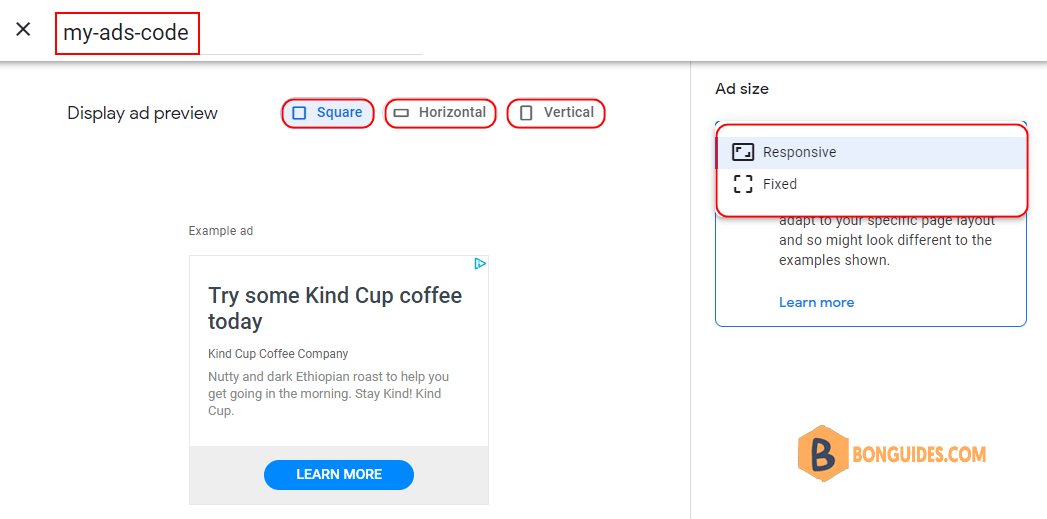1047x519 pixels.
Task: Click the 'Nutty and dark Ethiopian roast' ad description
Action: coord(329,394)
